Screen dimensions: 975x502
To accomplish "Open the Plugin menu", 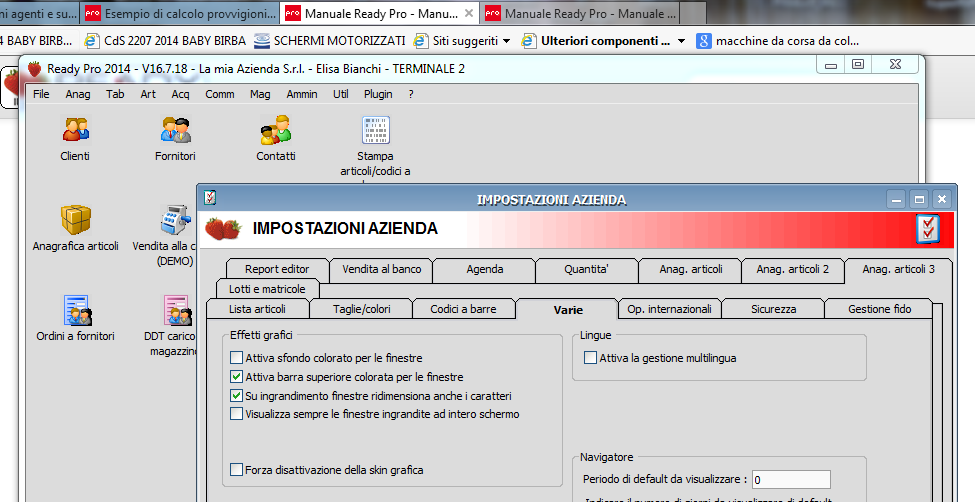I will click(378, 94).
